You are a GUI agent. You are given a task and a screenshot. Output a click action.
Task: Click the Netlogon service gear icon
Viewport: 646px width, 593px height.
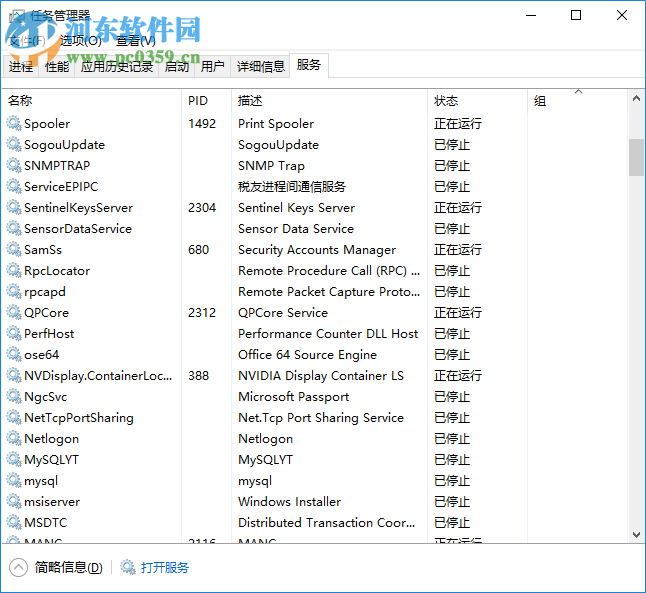click(14, 438)
